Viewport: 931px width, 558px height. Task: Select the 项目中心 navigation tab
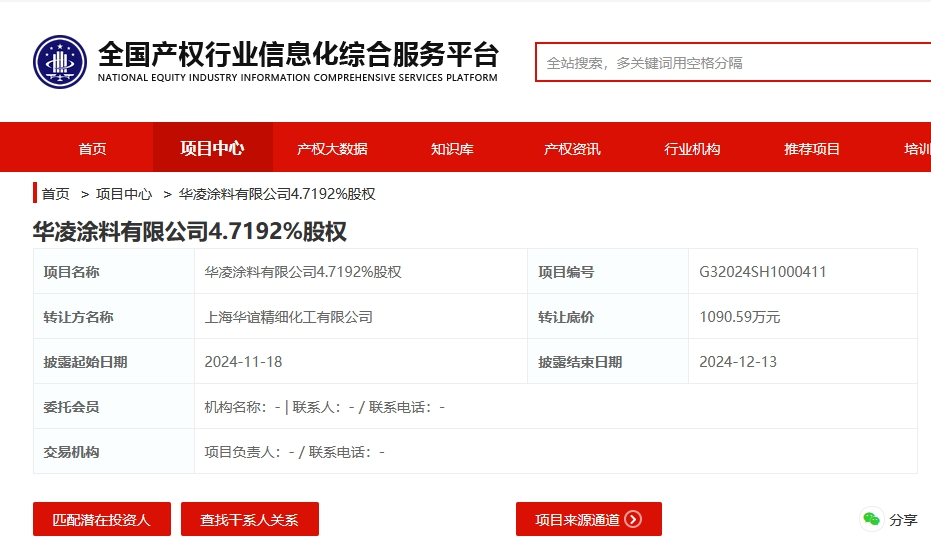pyautogui.click(x=213, y=148)
